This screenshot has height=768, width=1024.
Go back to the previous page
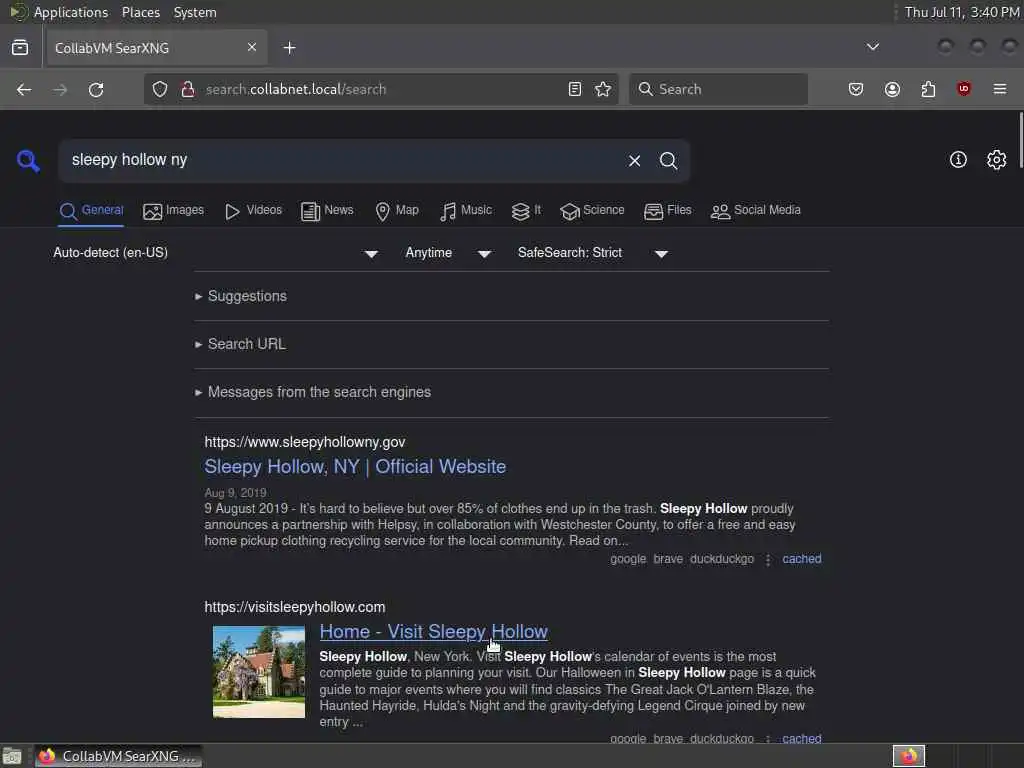pos(24,89)
